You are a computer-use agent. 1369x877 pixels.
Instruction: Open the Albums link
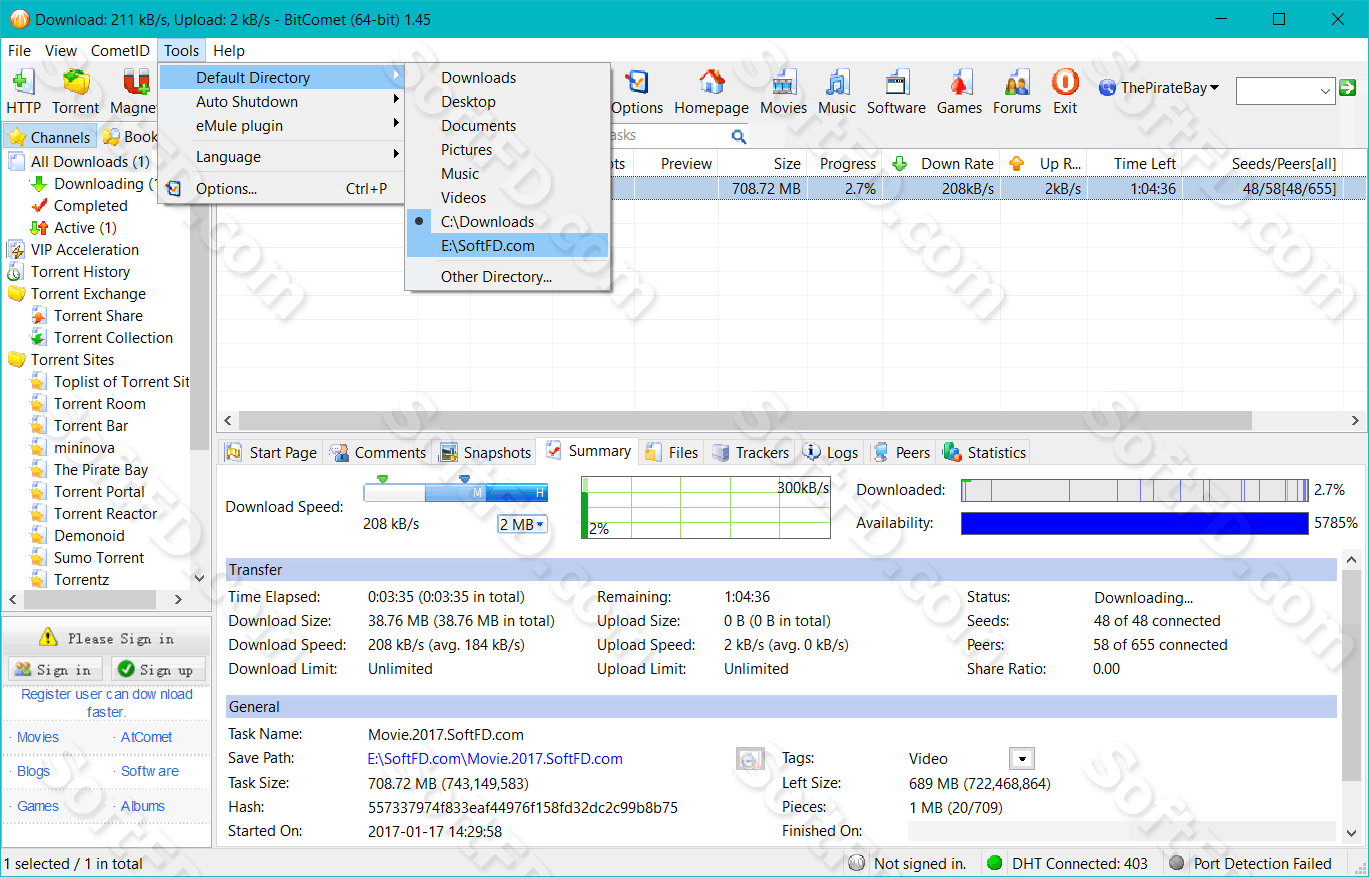click(143, 806)
